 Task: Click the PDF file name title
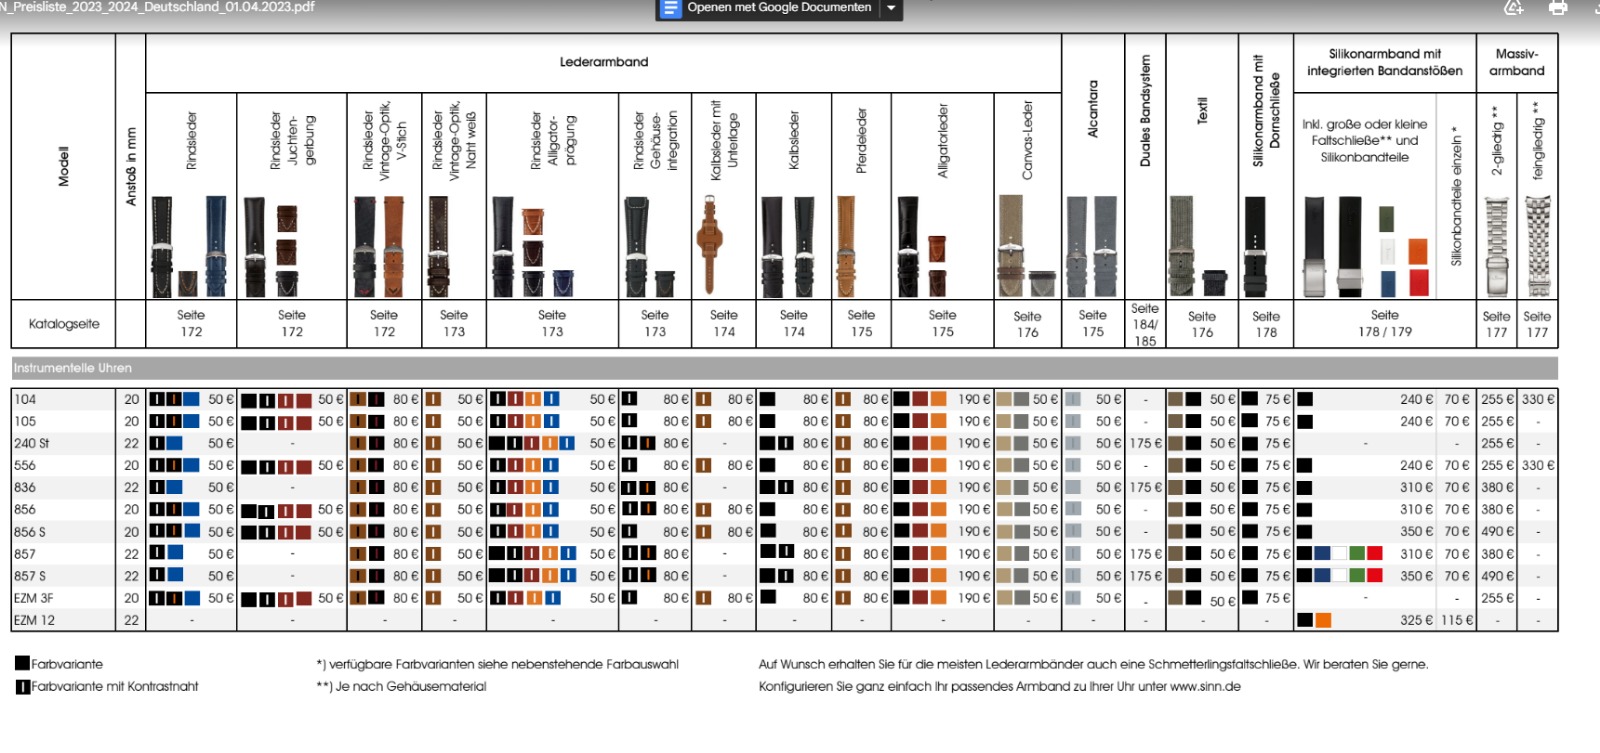[x=158, y=7]
